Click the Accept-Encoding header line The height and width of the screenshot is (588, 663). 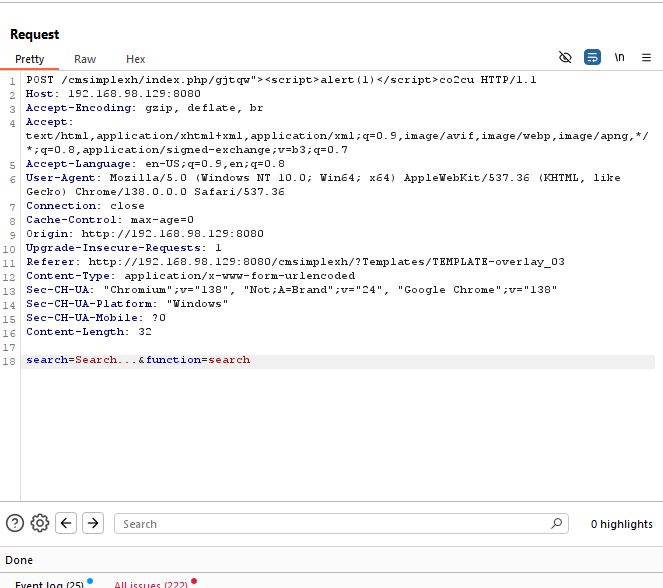(144, 108)
